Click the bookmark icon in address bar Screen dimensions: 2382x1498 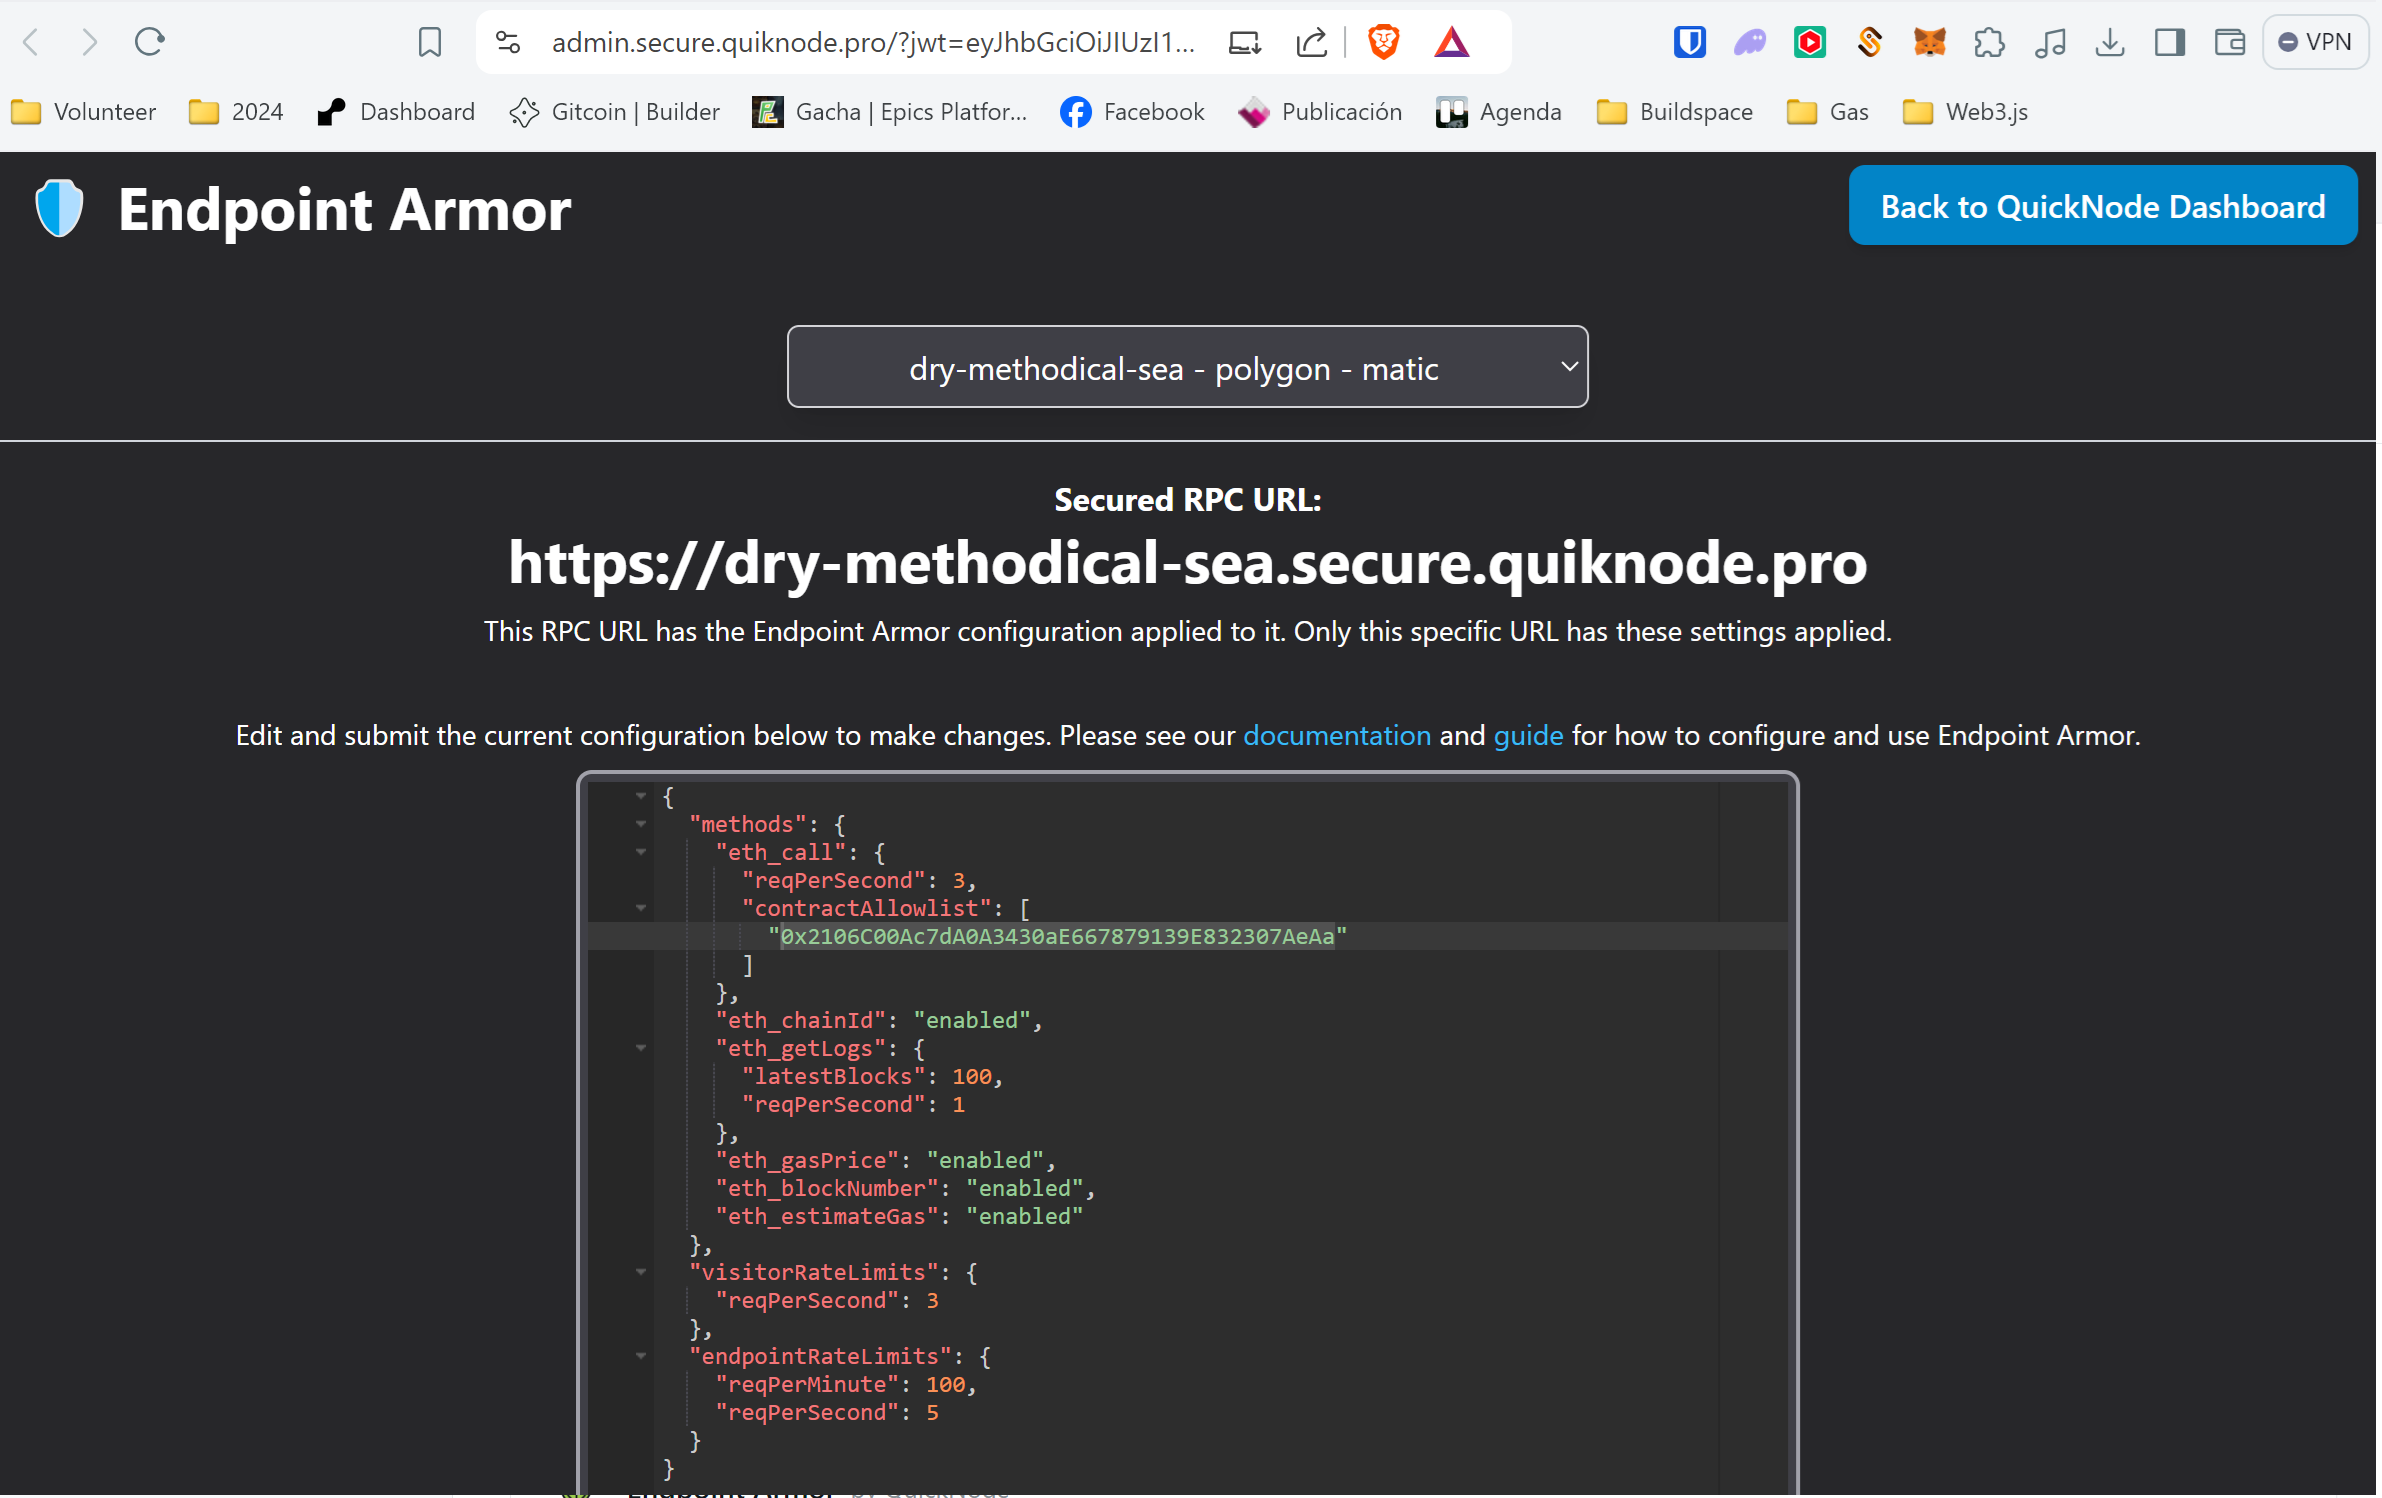tap(428, 43)
